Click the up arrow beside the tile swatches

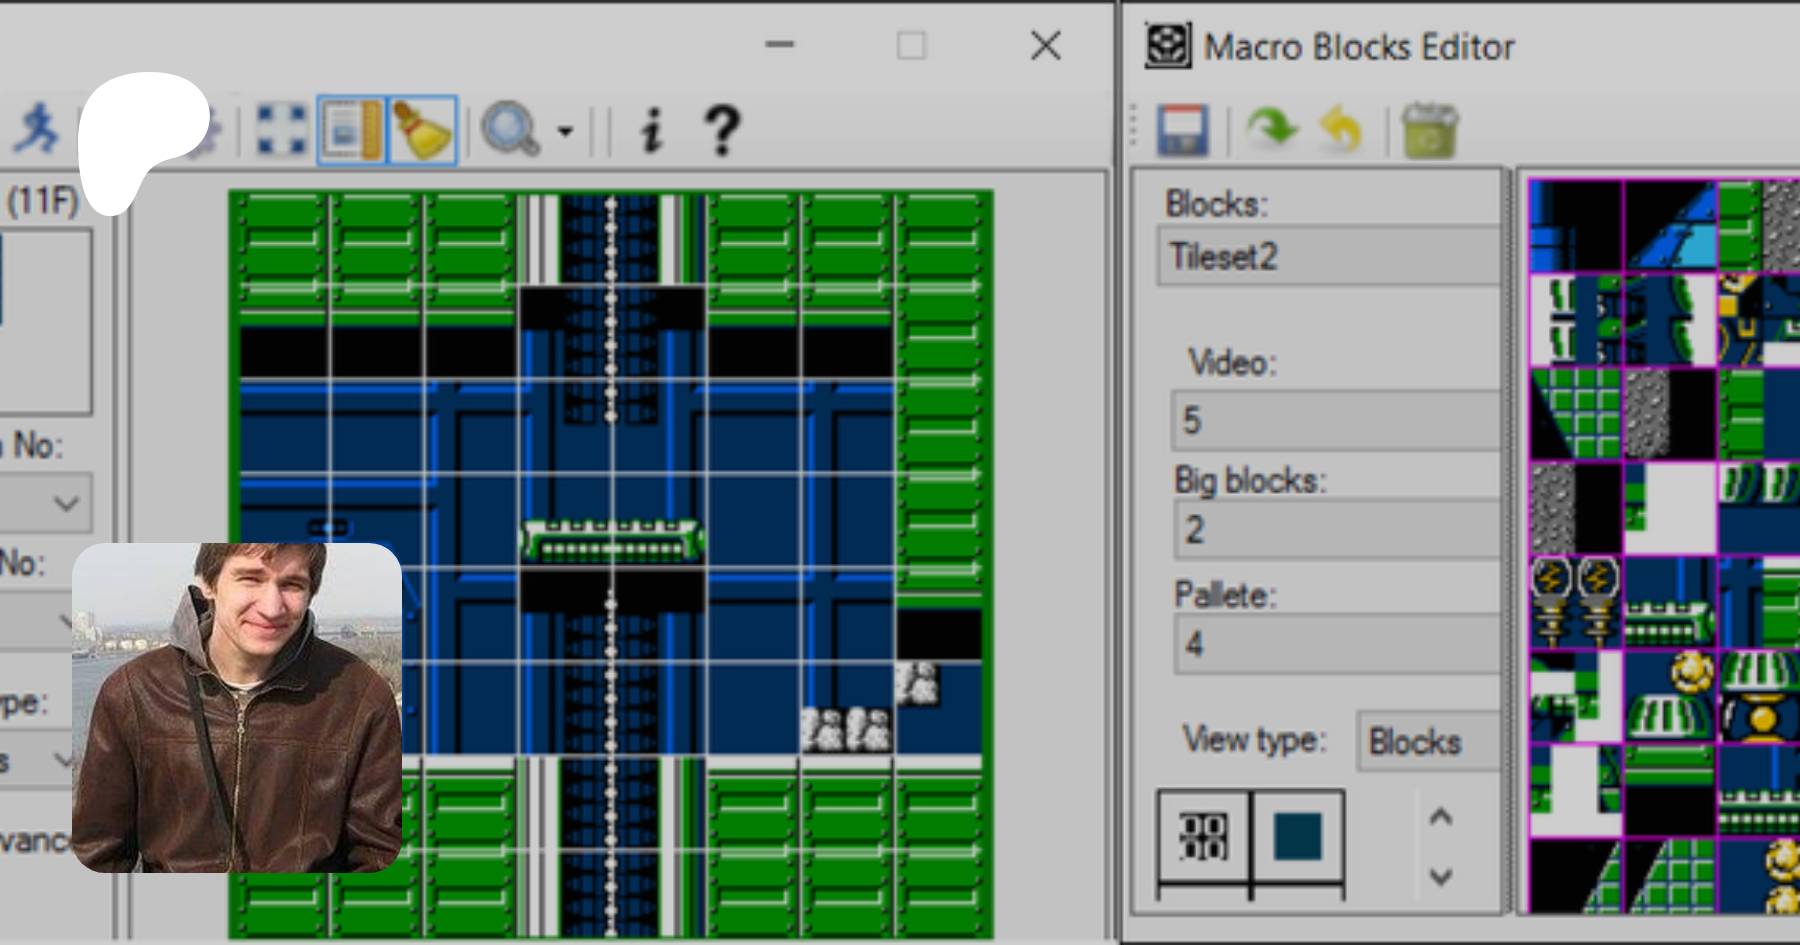[x=1440, y=817]
